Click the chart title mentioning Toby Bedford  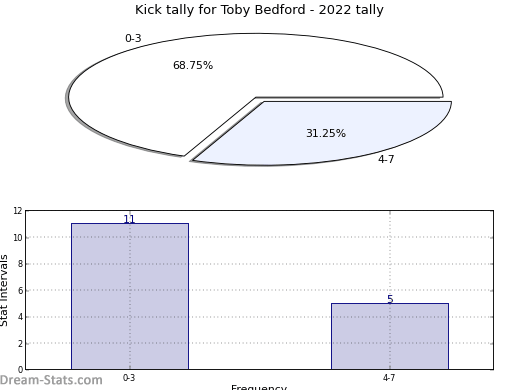pyautogui.click(x=259, y=10)
